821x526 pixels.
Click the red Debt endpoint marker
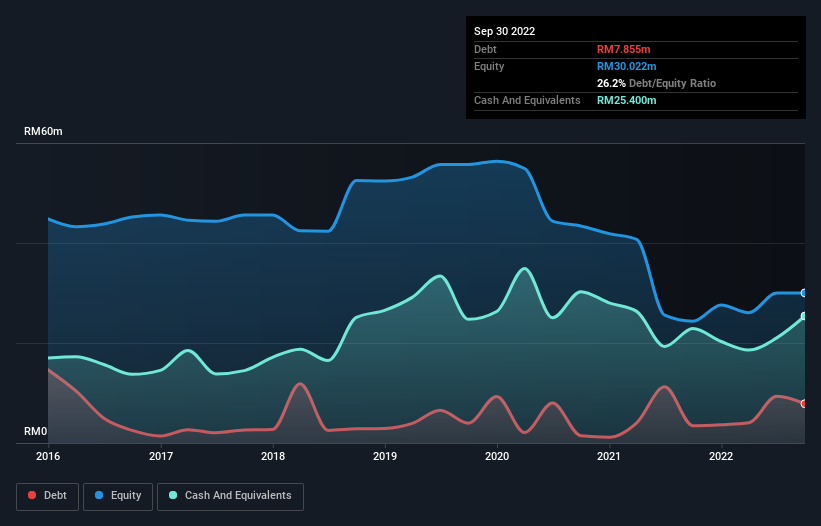pos(804,404)
